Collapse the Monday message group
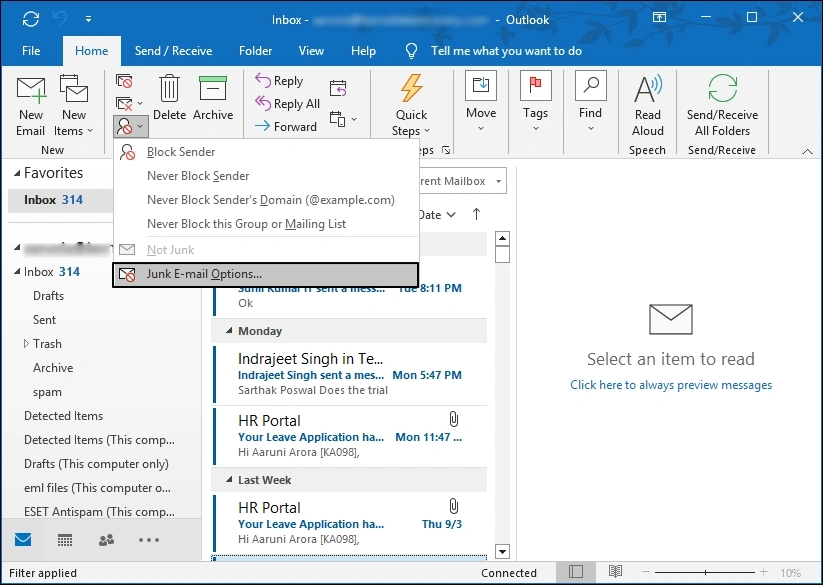 (229, 331)
